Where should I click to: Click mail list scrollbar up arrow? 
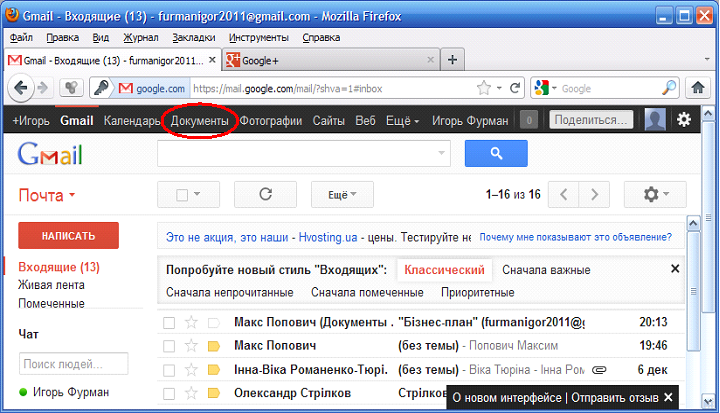point(693,223)
